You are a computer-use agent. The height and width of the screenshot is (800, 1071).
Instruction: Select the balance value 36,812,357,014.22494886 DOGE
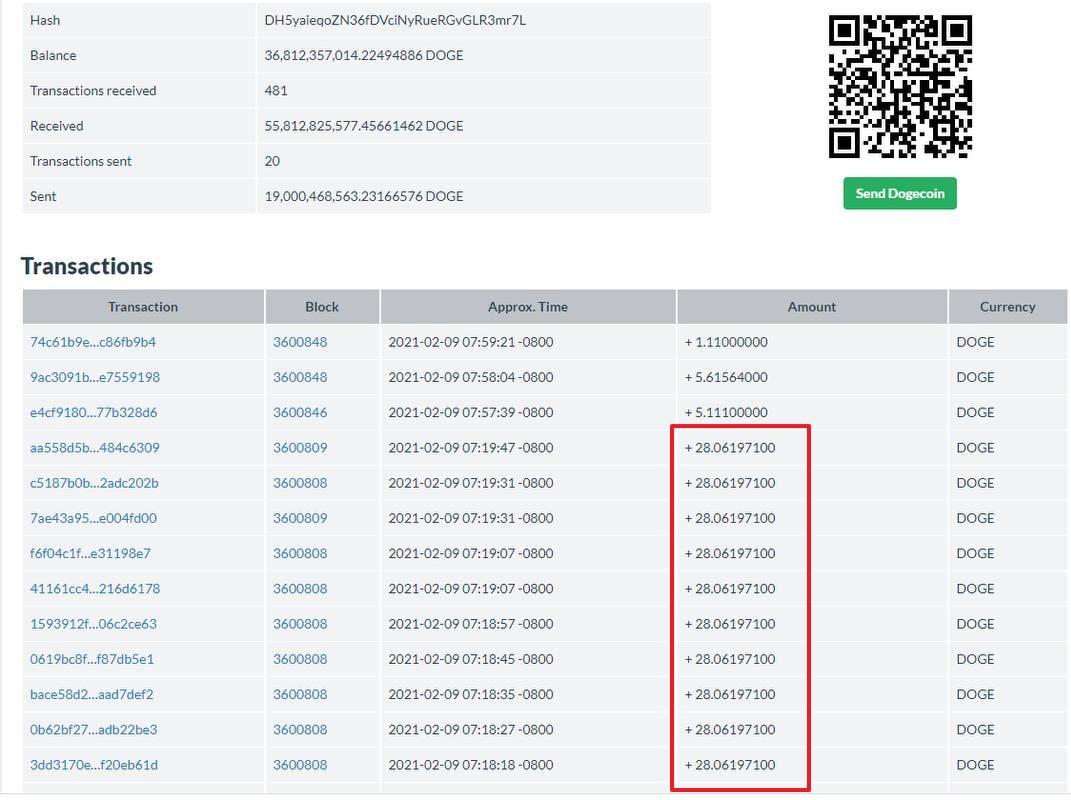(x=364, y=56)
